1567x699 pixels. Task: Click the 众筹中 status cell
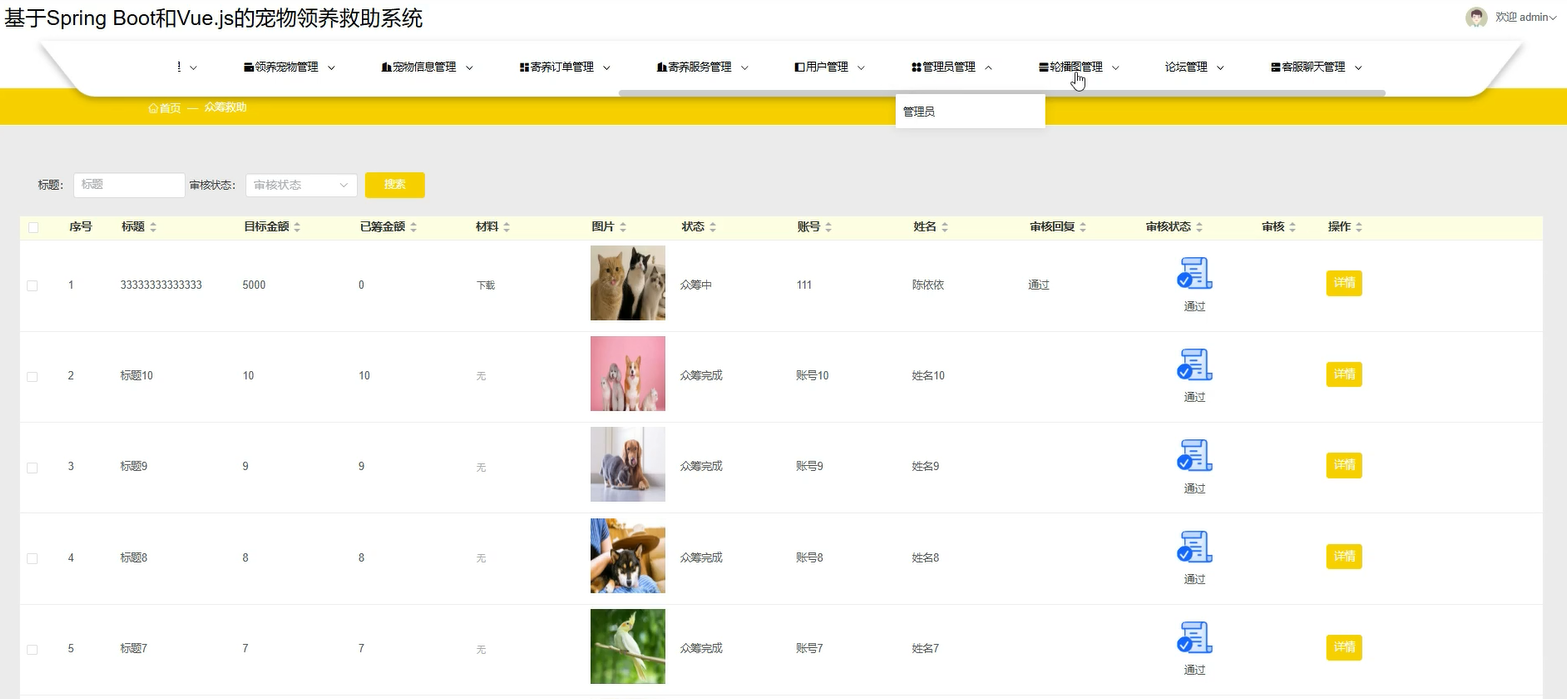pos(696,285)
